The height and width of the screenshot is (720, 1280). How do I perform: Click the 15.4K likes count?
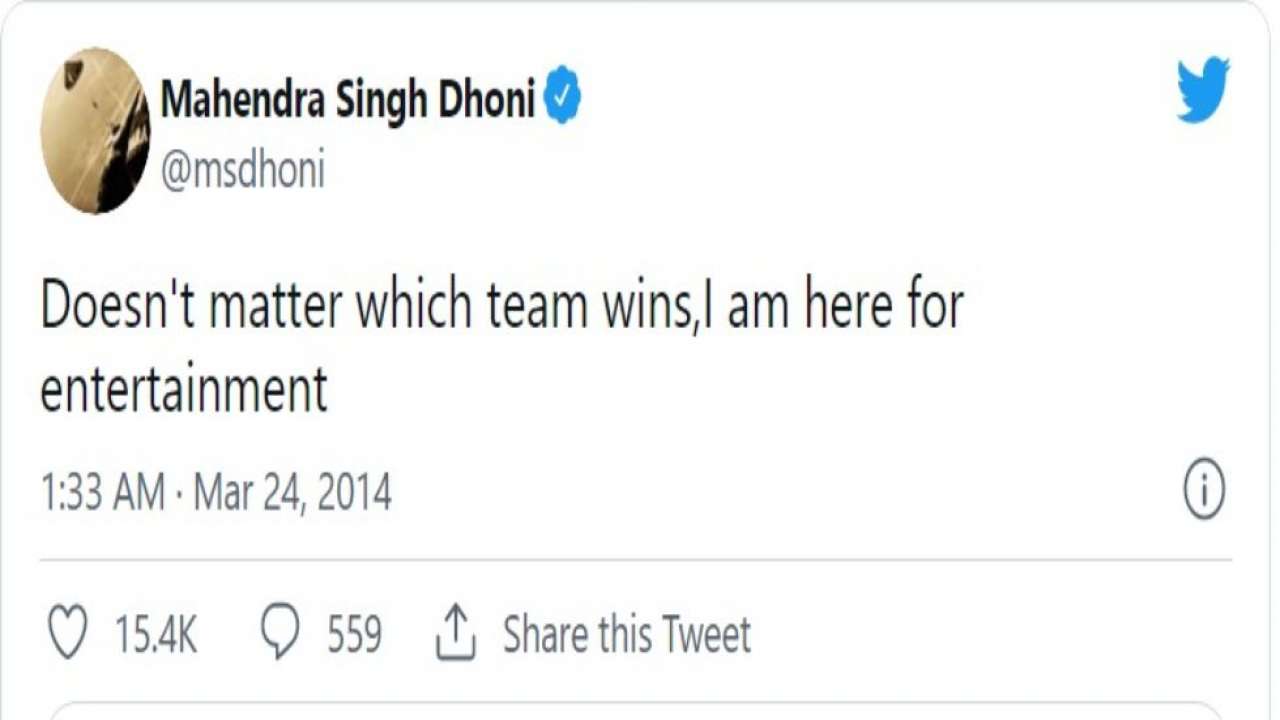[156, 635]
